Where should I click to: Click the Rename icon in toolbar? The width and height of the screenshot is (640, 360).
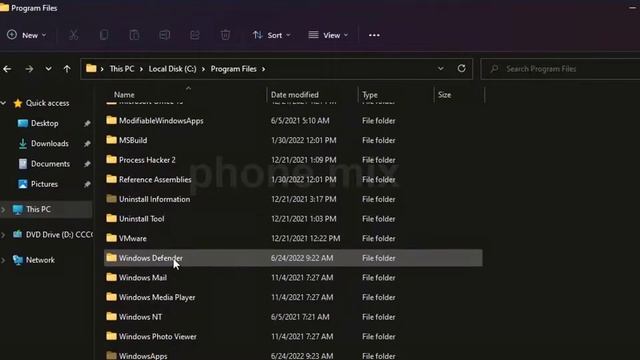164,35
